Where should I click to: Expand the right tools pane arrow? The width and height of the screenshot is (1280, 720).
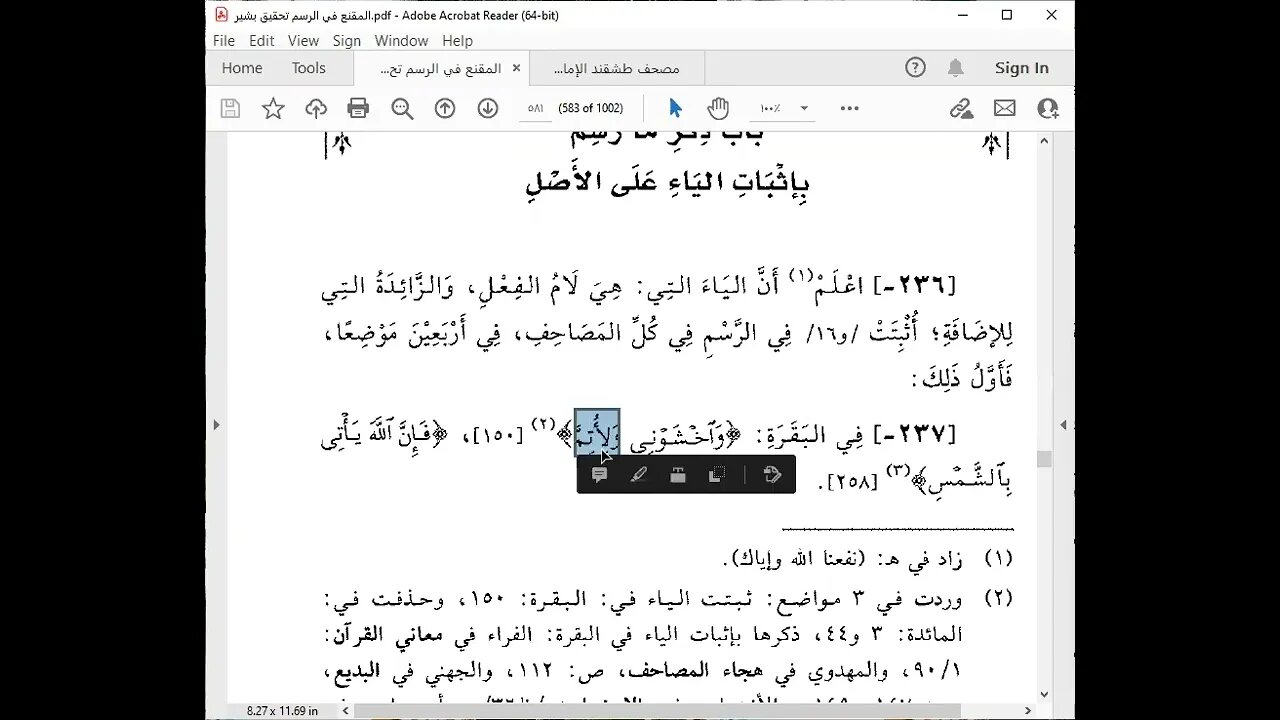[x=1064, y=424]
